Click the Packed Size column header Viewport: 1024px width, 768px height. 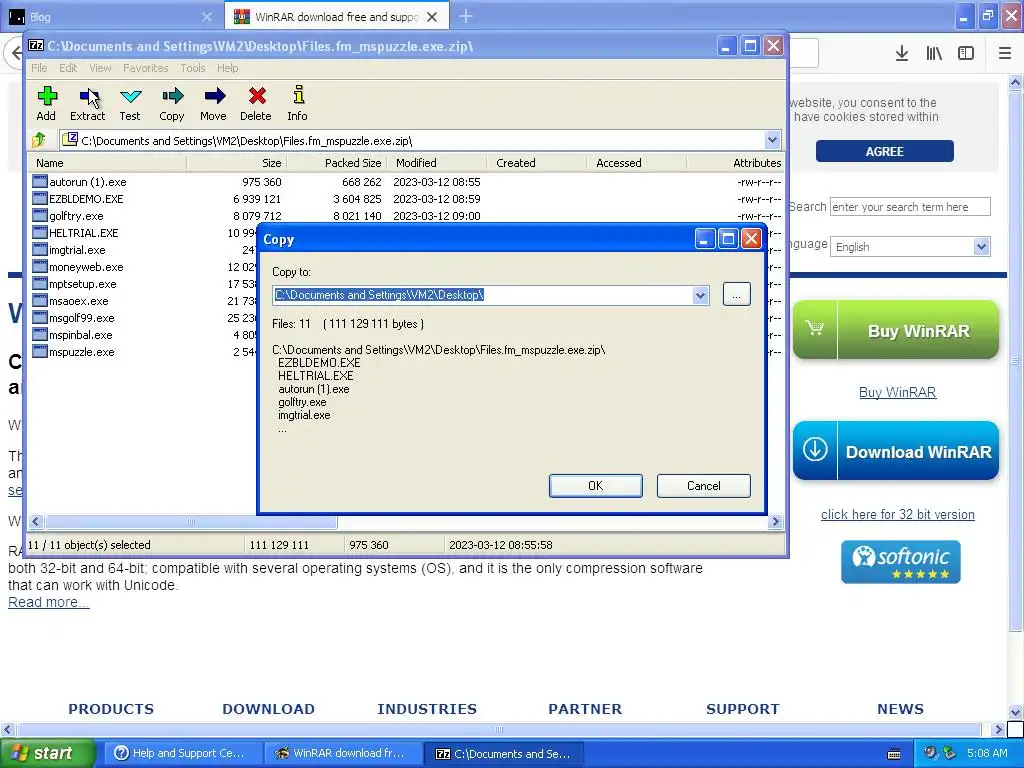[x=337, y=163]
